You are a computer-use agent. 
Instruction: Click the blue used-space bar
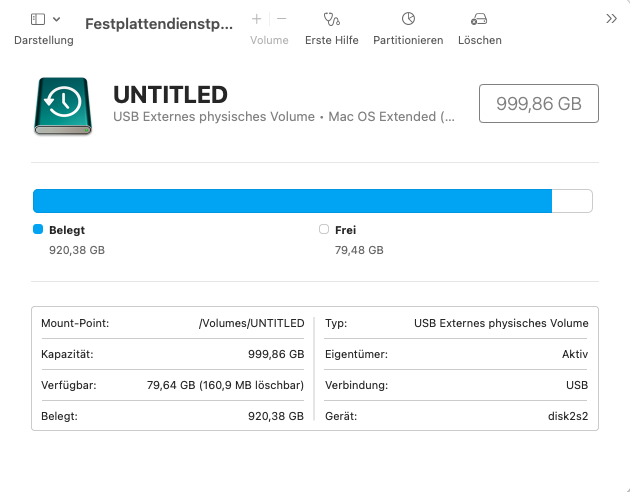[292, 201]
